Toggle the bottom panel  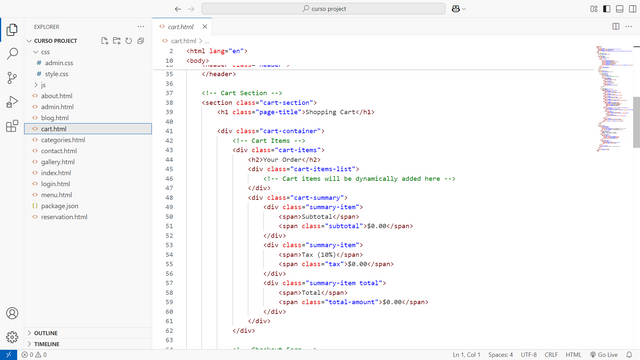tap(620, 9)
